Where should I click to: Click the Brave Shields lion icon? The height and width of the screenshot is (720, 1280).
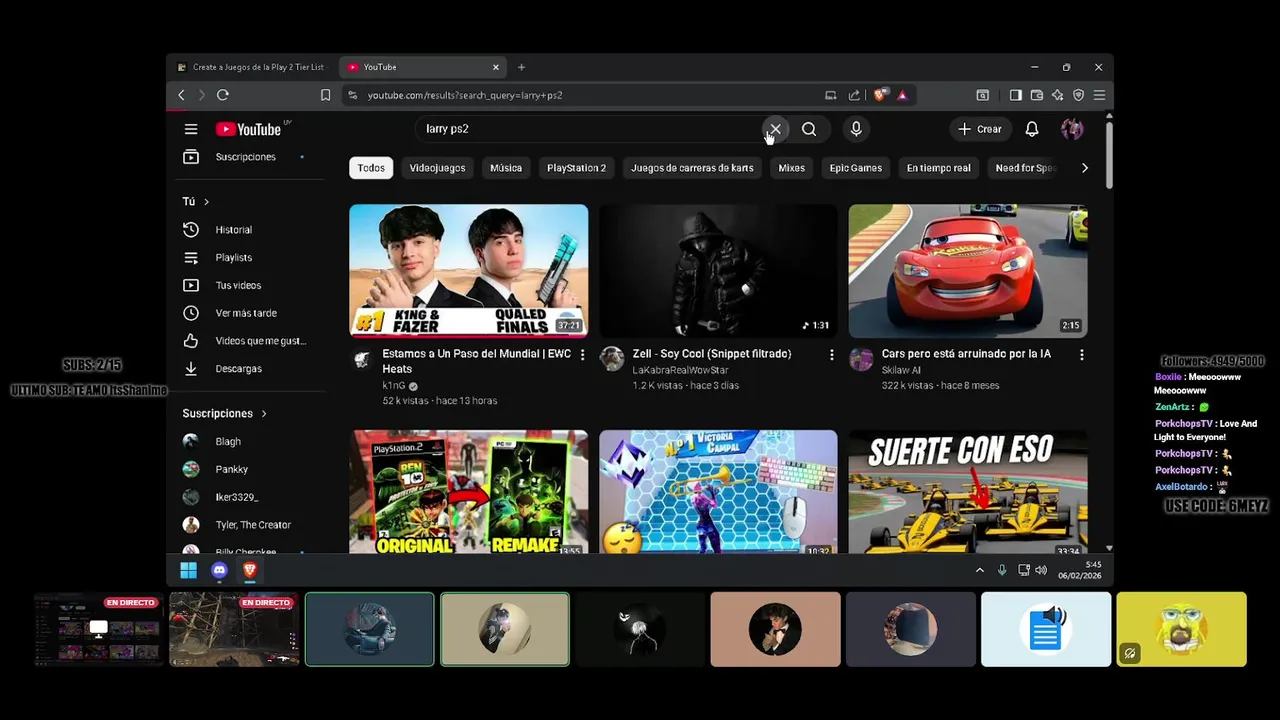click(x=880, y=95)
